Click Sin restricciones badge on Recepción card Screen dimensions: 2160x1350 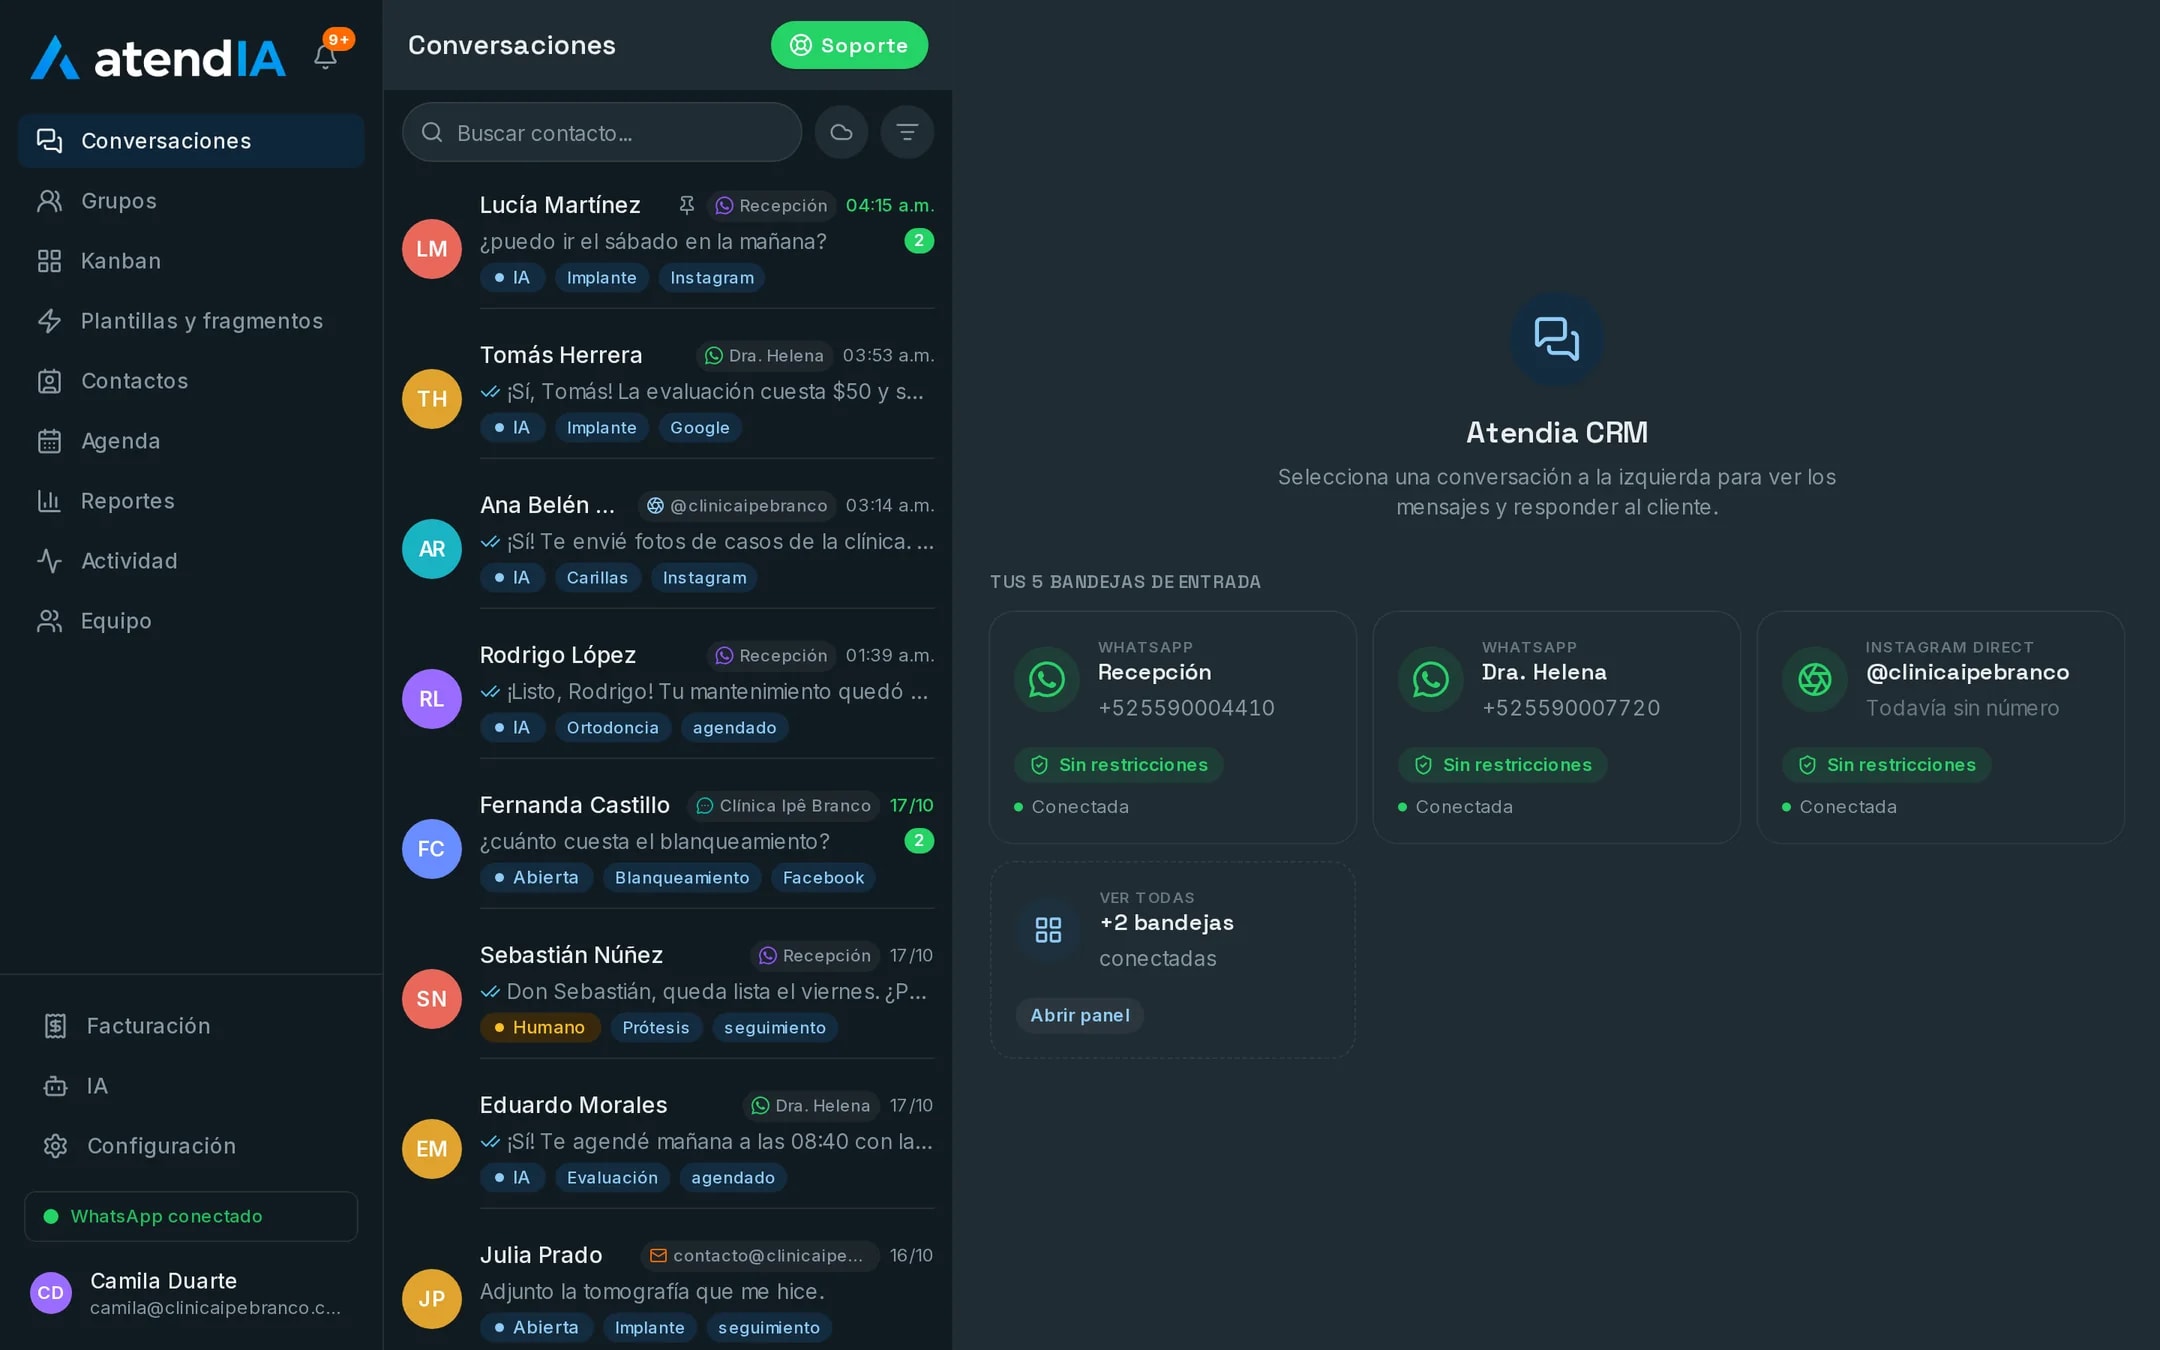tap(1119, 765)
